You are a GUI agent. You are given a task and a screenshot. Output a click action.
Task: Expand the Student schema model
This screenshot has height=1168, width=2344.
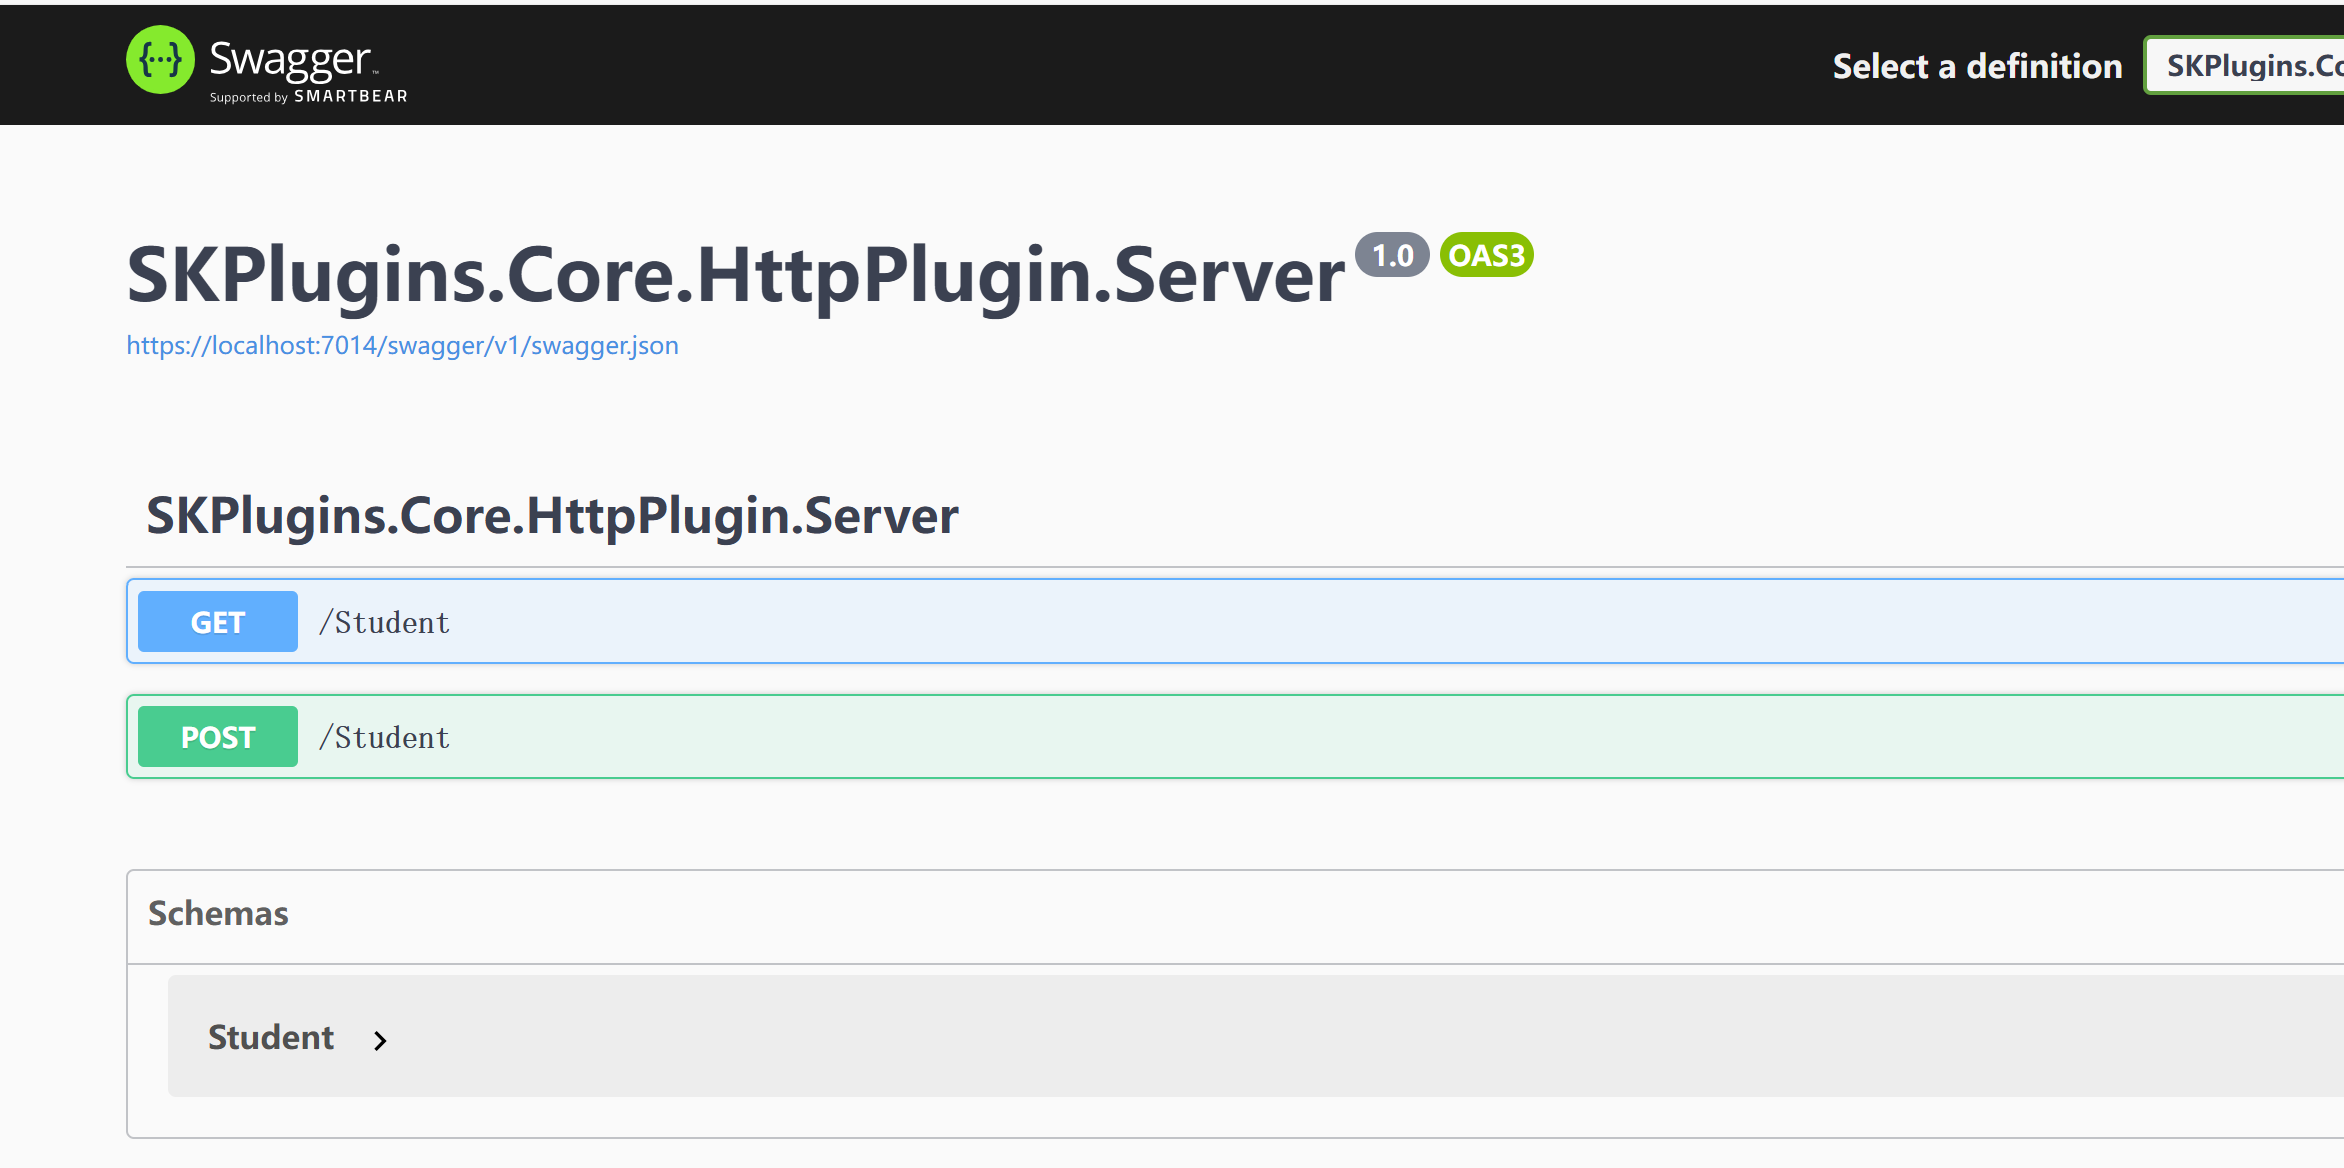click(x=271, y=1037)
